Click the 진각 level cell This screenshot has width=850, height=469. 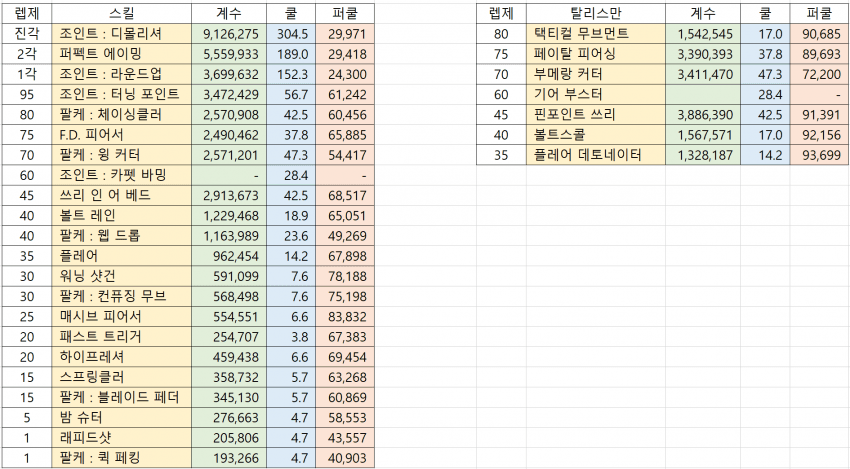tap(24, 32)
